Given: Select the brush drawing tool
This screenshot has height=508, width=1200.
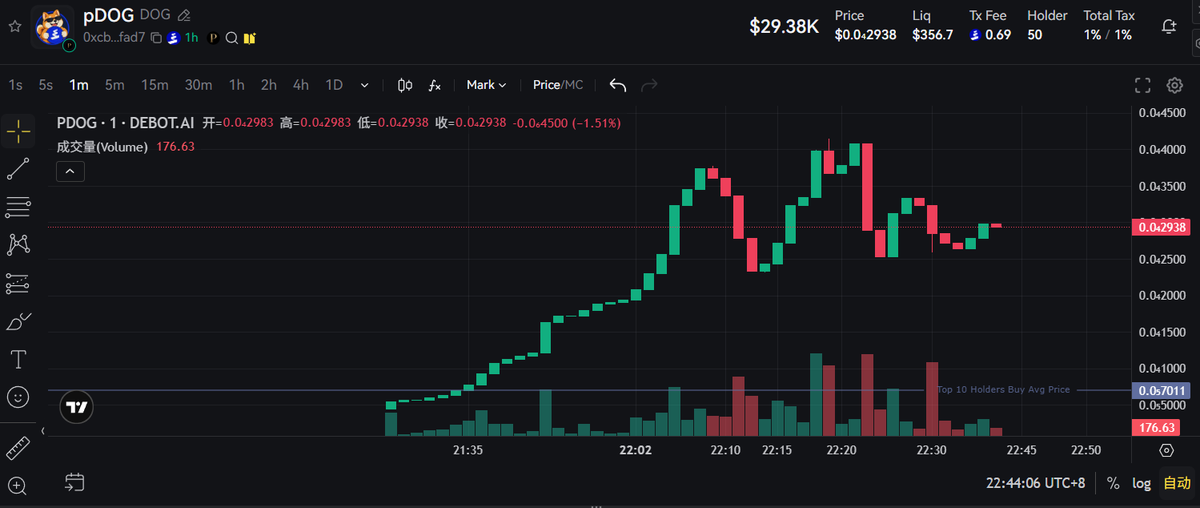Looking at the screenshot, I should pos(18,321).
